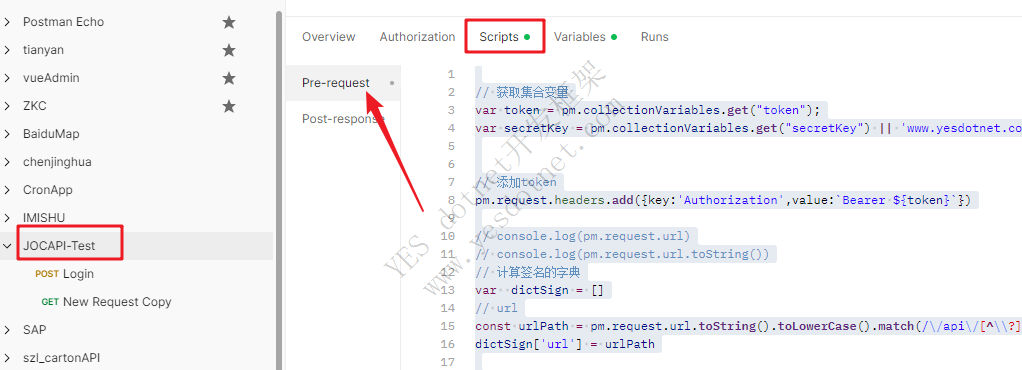
Task: Switch to the Overview tab
Action: tap(328, 37)
